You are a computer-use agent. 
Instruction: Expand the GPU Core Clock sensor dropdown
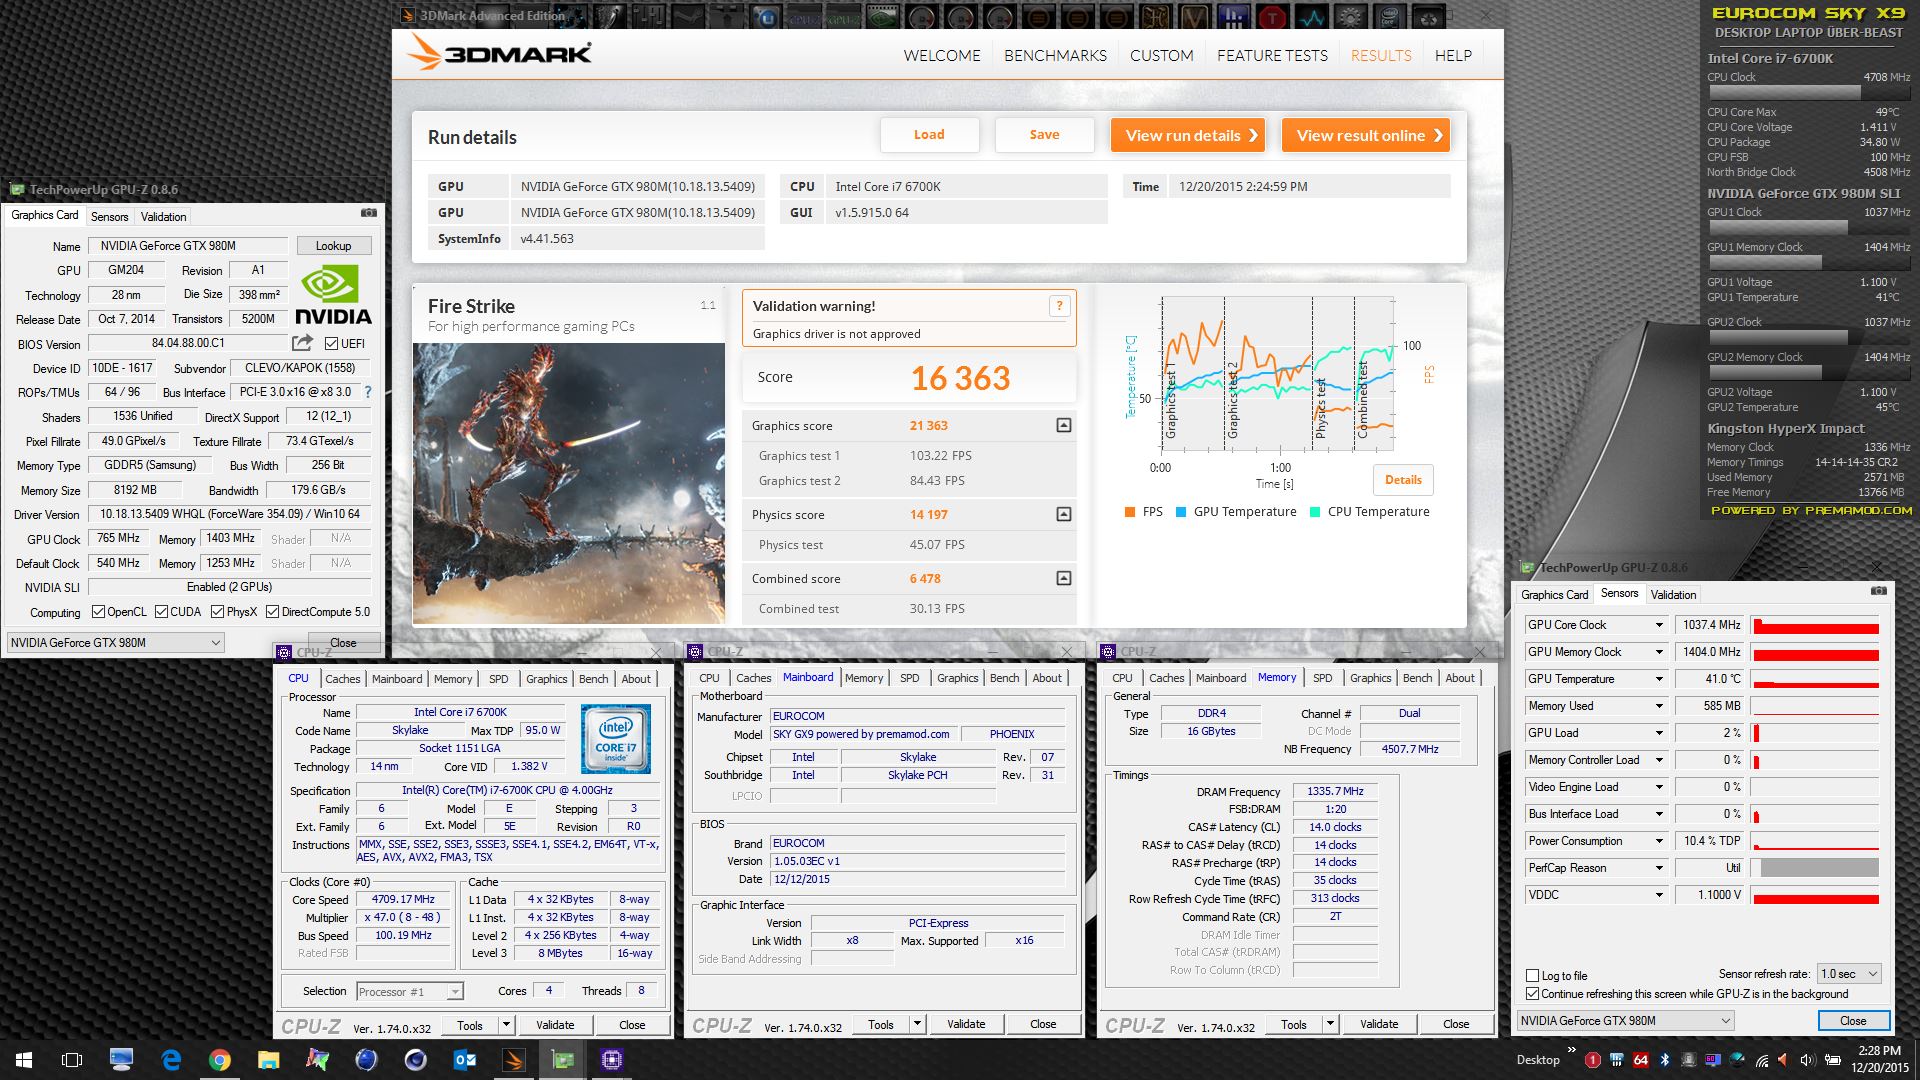1659,625
